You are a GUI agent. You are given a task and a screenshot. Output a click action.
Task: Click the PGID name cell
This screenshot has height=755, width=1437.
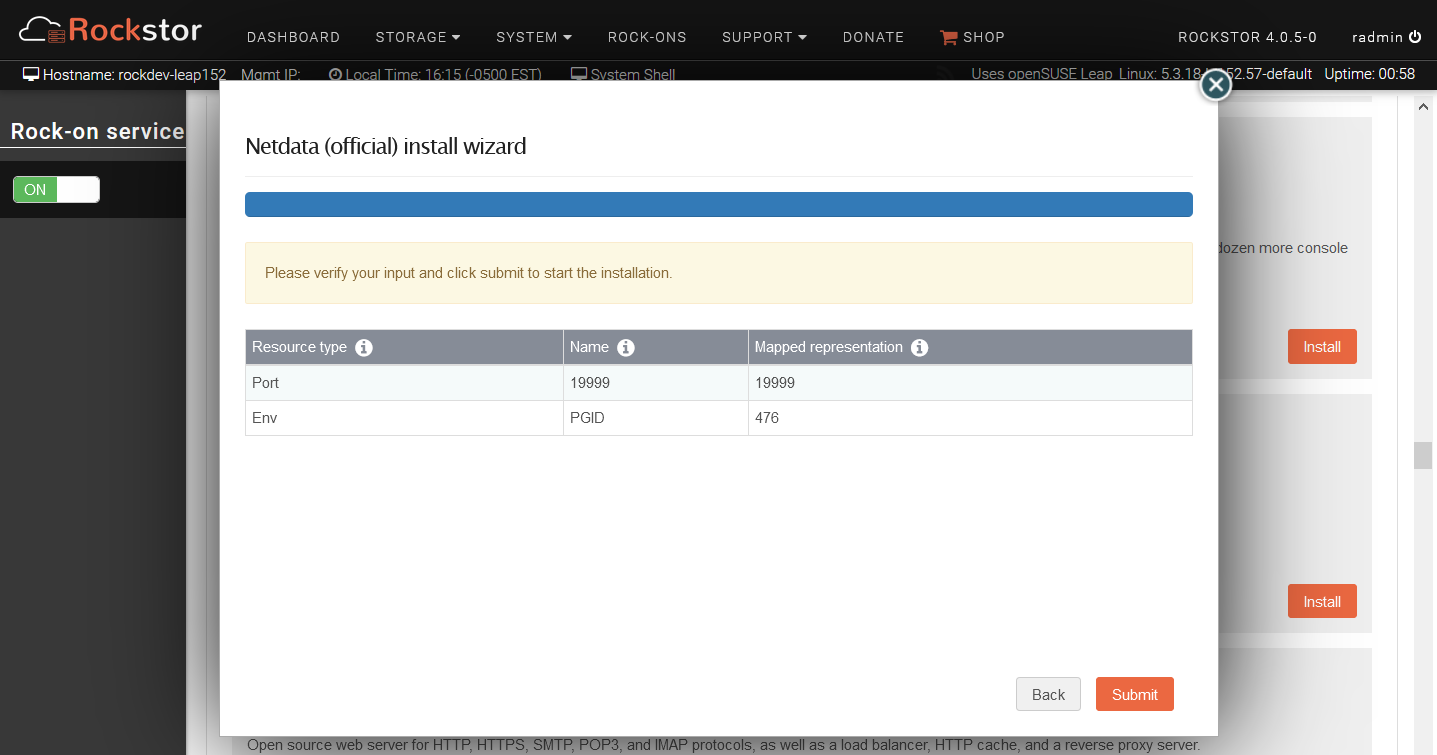point(656,418)
